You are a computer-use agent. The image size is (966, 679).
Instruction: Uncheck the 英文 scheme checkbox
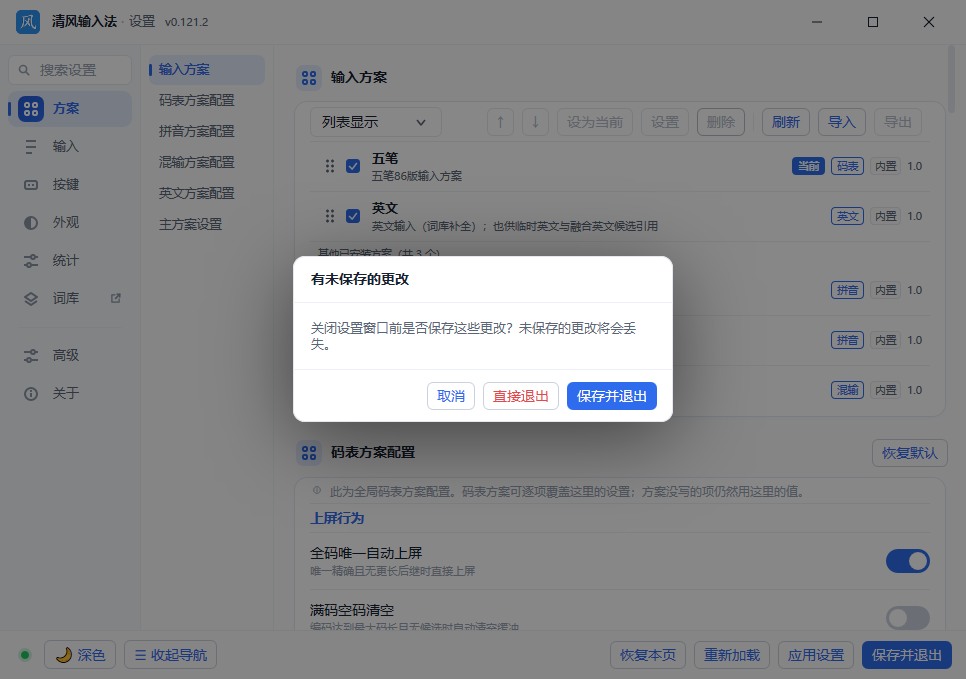coord(353,216)
